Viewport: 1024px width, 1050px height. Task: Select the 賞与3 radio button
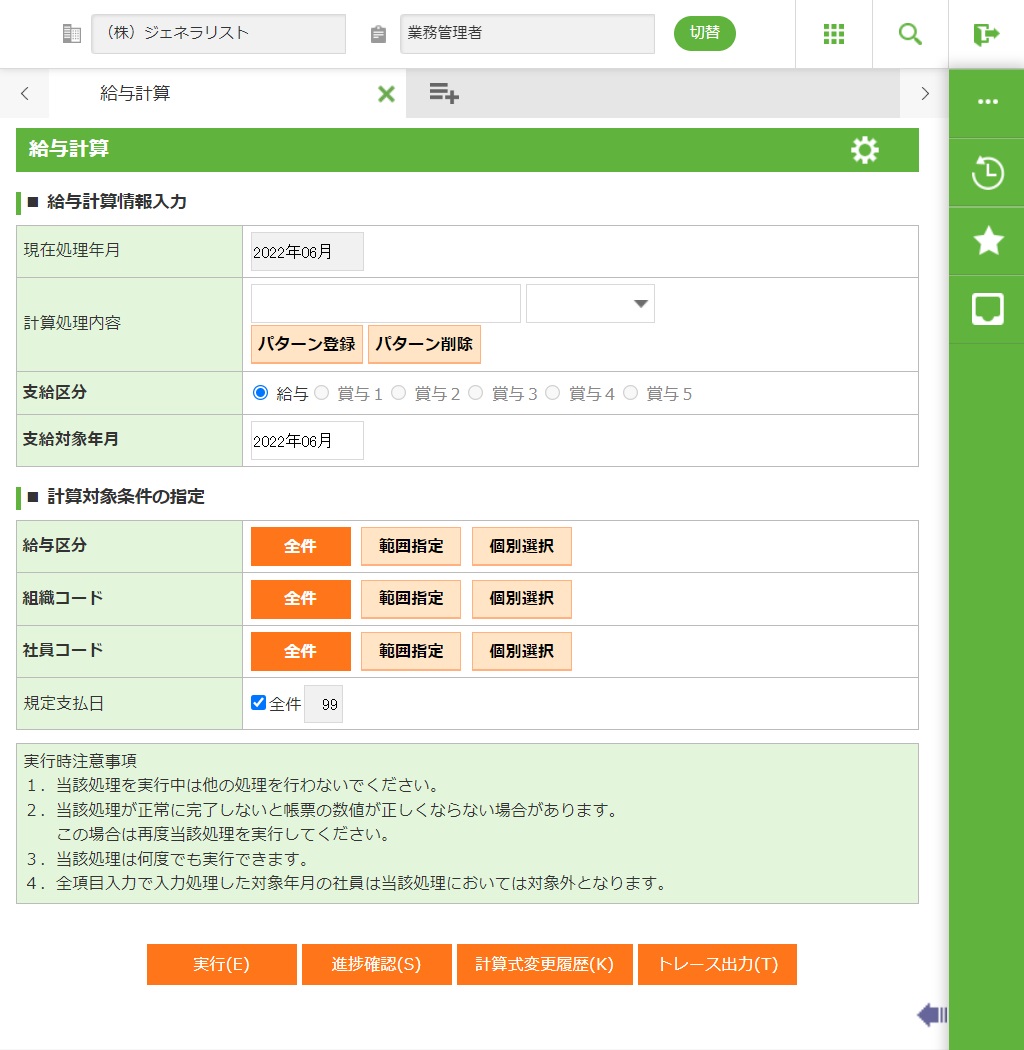[476, 393]
